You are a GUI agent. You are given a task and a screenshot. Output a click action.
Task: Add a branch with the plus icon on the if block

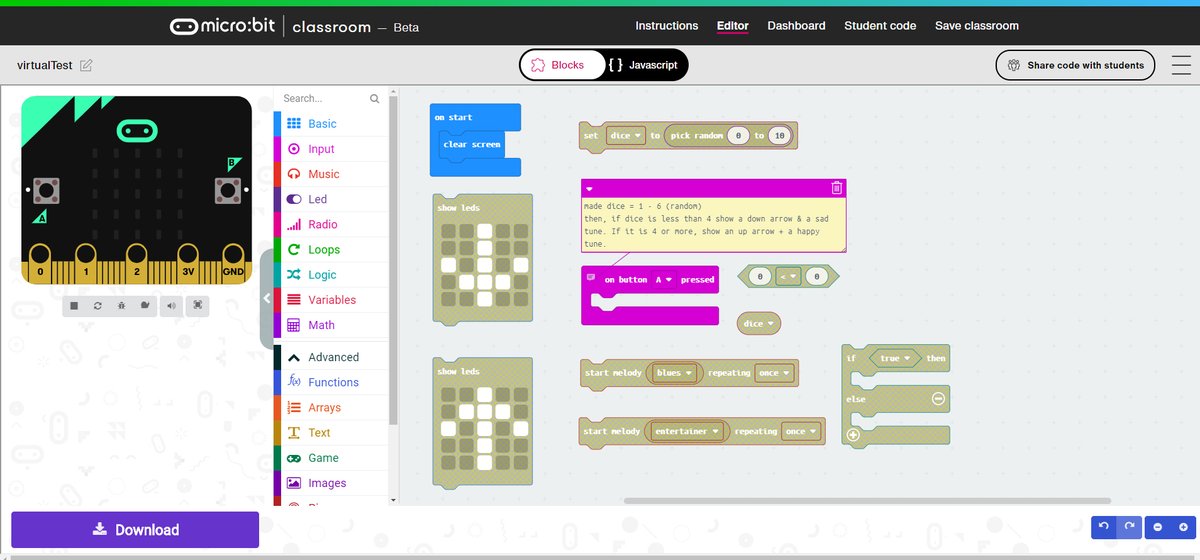coord(853,434)
